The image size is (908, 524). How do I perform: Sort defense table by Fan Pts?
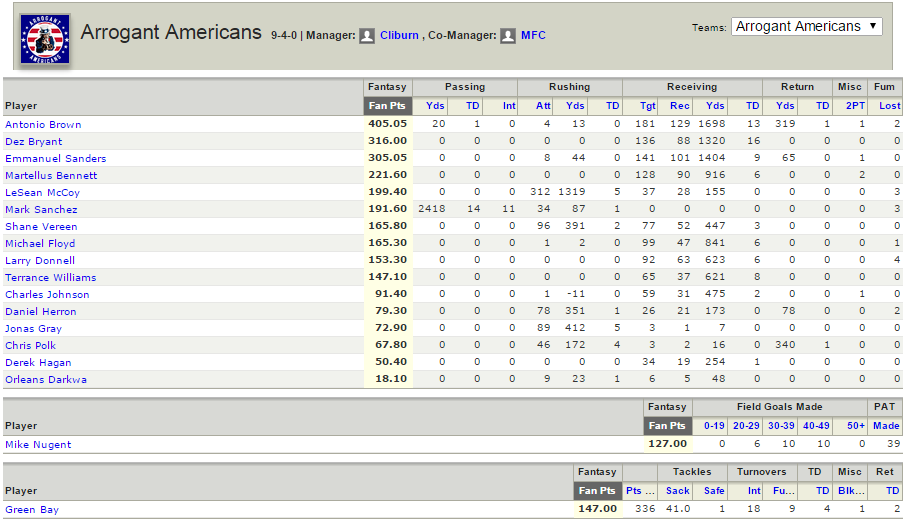click(x=597, y=490)
